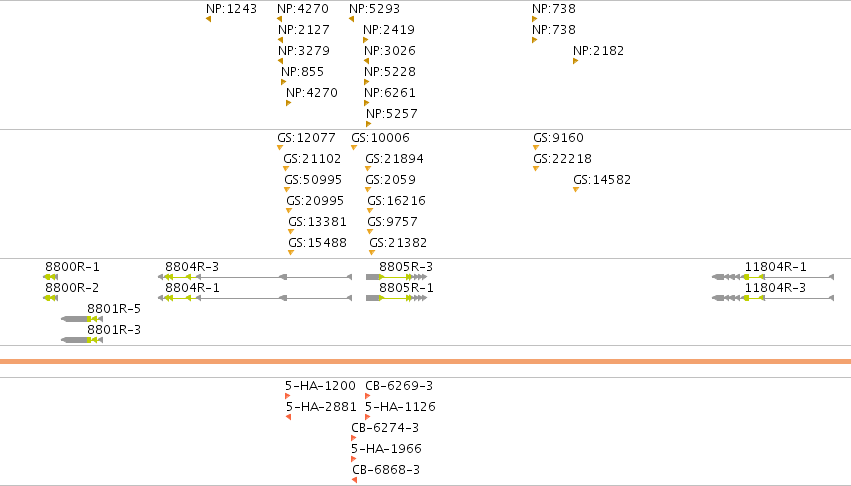Select the NP:855 insertion marker

[283, 82]
